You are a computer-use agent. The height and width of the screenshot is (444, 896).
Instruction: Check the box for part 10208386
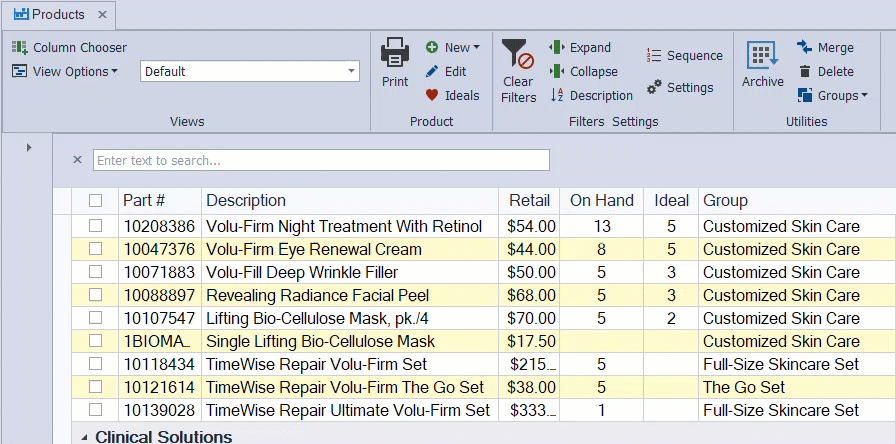(95, 226)
